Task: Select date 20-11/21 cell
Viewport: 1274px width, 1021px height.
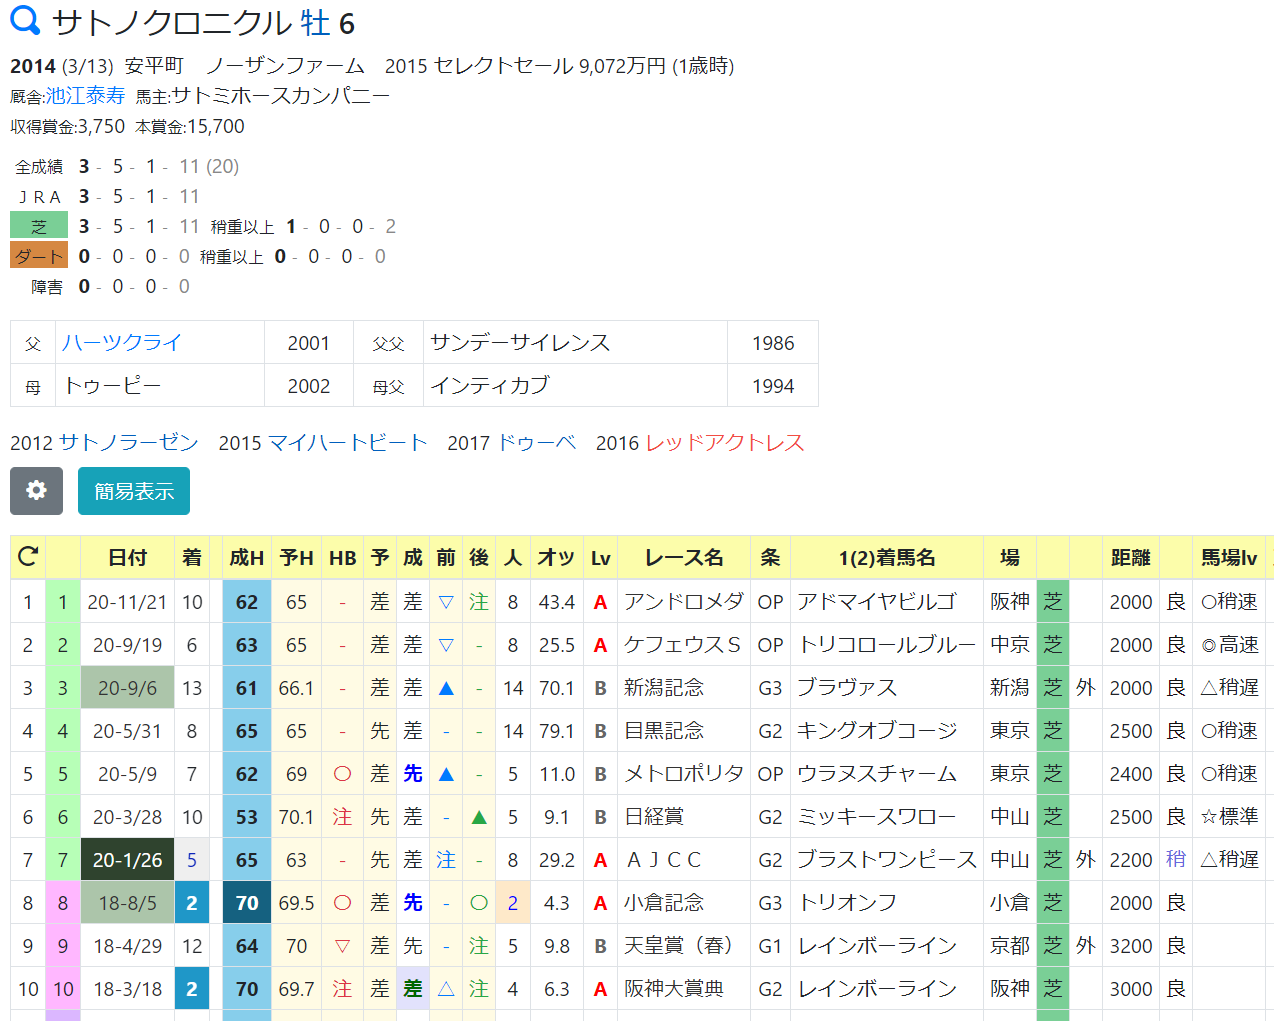Action: [x=127, y=602]
